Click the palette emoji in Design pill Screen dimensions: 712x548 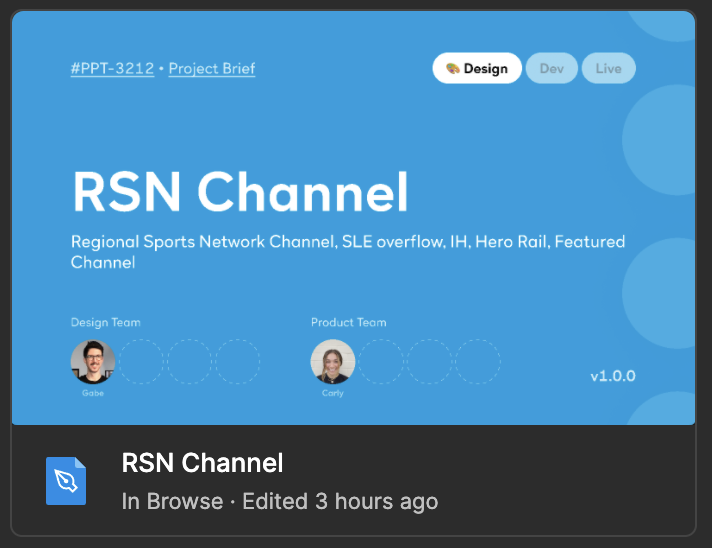coord(453,69)
